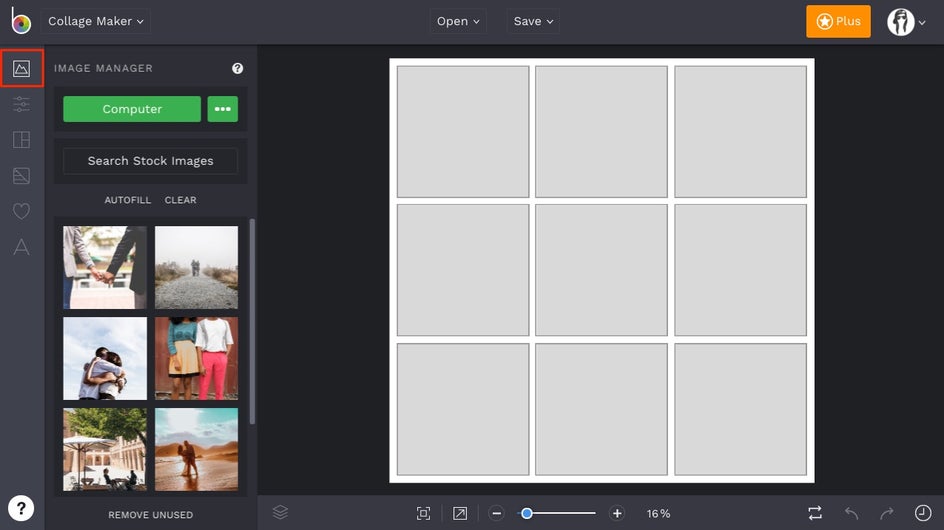Zoom in with the plus button
The width and height of the screenshot is (944, 530).
617,513
